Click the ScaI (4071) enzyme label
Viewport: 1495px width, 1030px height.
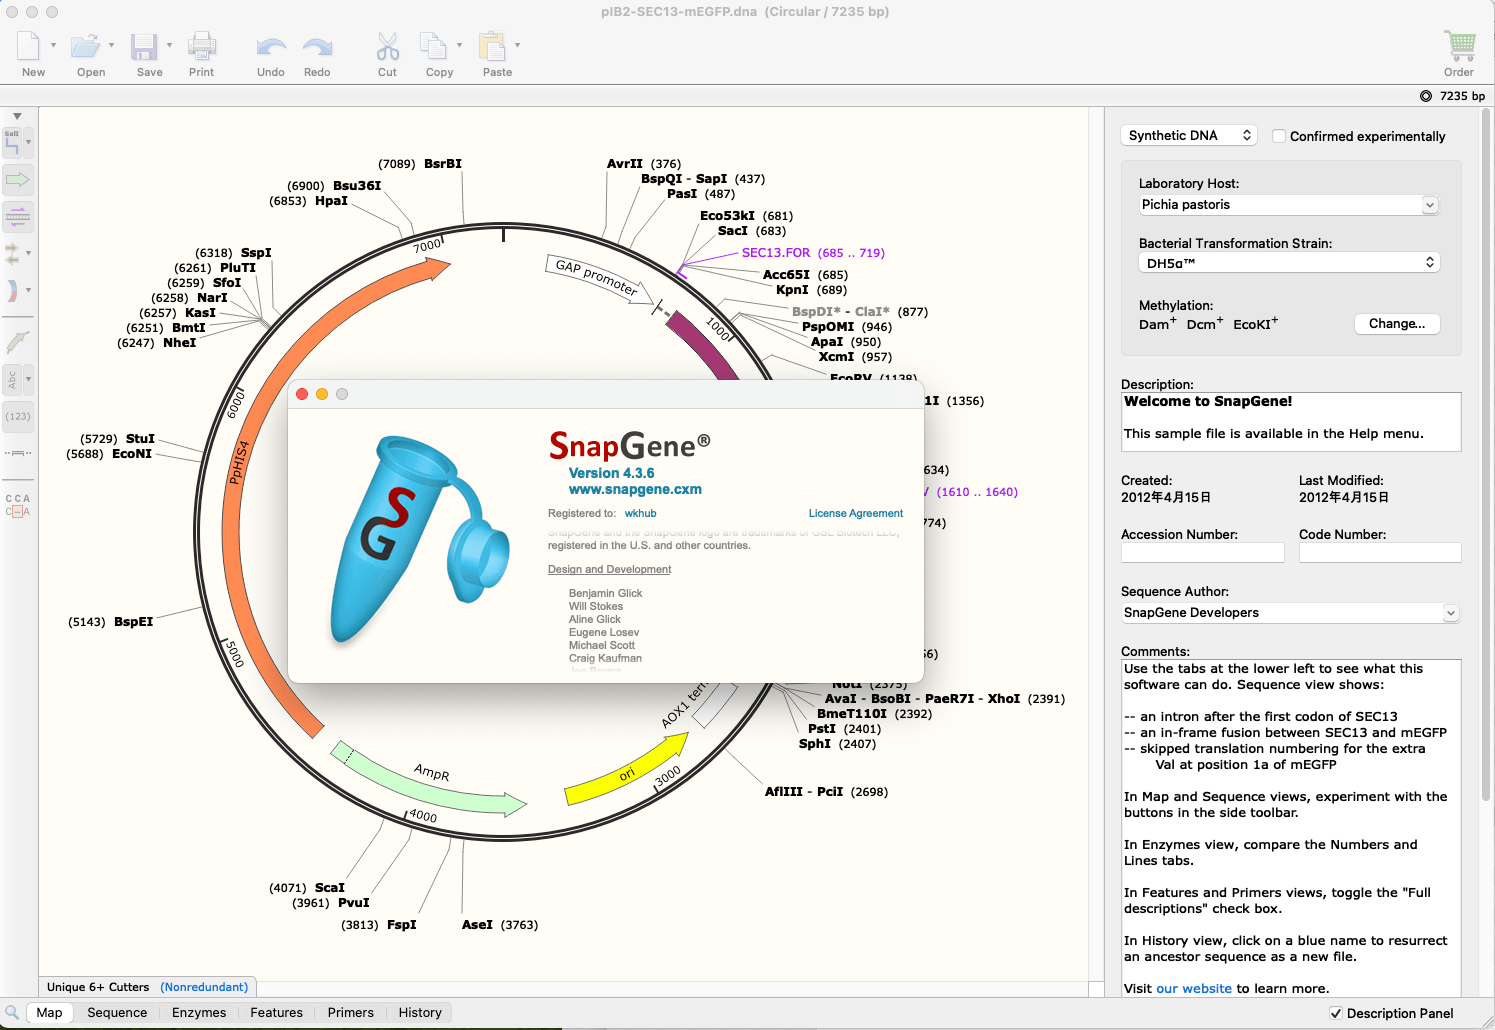307,888
